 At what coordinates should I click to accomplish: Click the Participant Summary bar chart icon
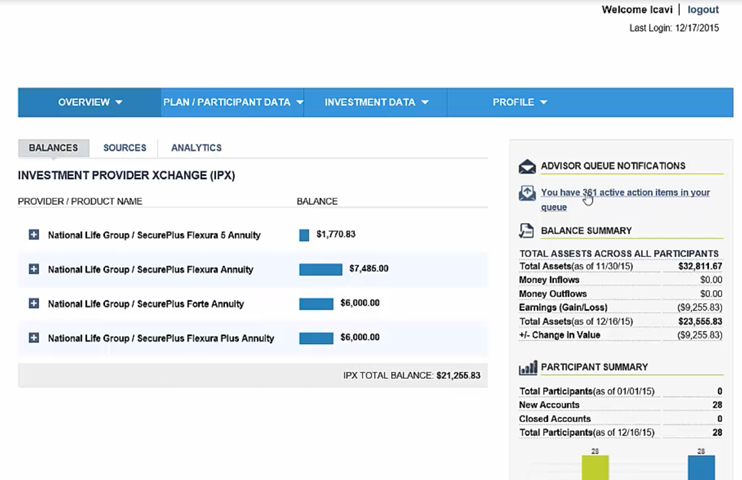[x=527, y=367]
